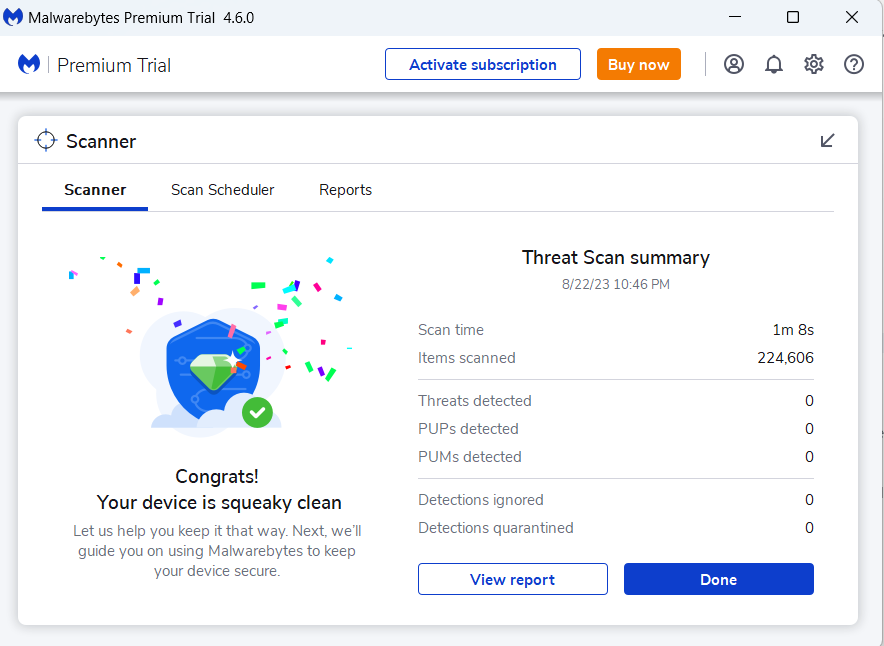884x646 pixels.
Task: Select the Scanner tab
Action: 95,190
